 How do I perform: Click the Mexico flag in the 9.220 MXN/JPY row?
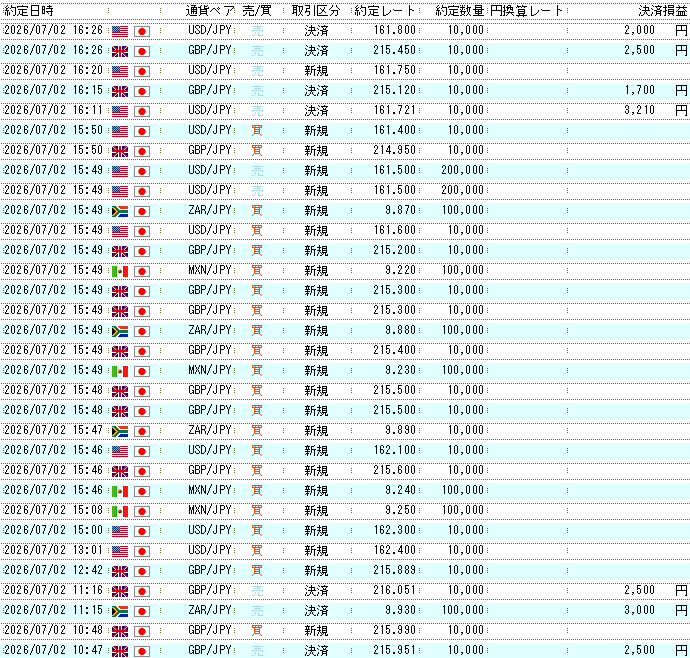pyautogui.click(x=120, y=272)
